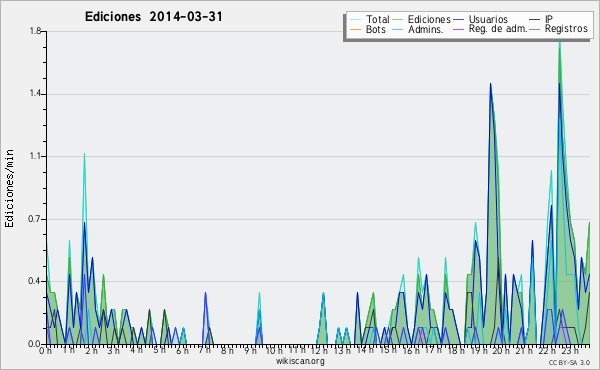Click the '2 h' x-axis label
600x370 pixels.
click(x=91, y=351)
